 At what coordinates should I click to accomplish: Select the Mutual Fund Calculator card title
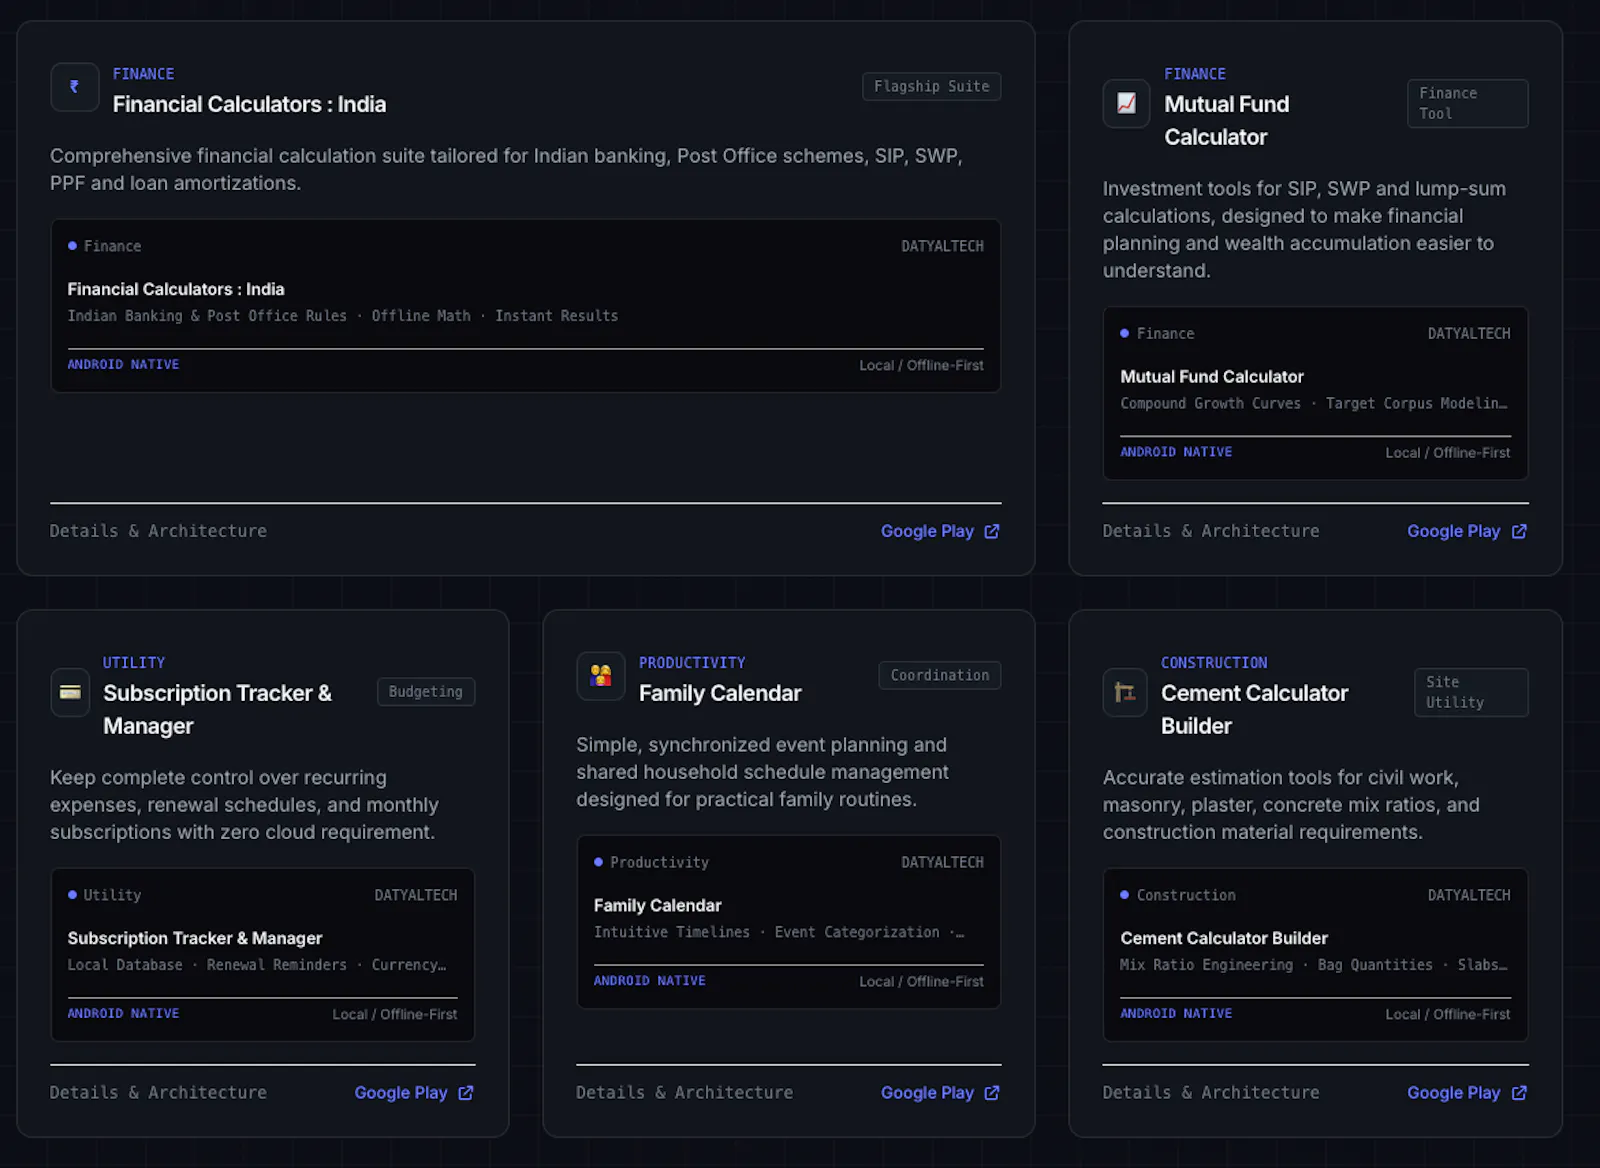tap(1227, 120)
